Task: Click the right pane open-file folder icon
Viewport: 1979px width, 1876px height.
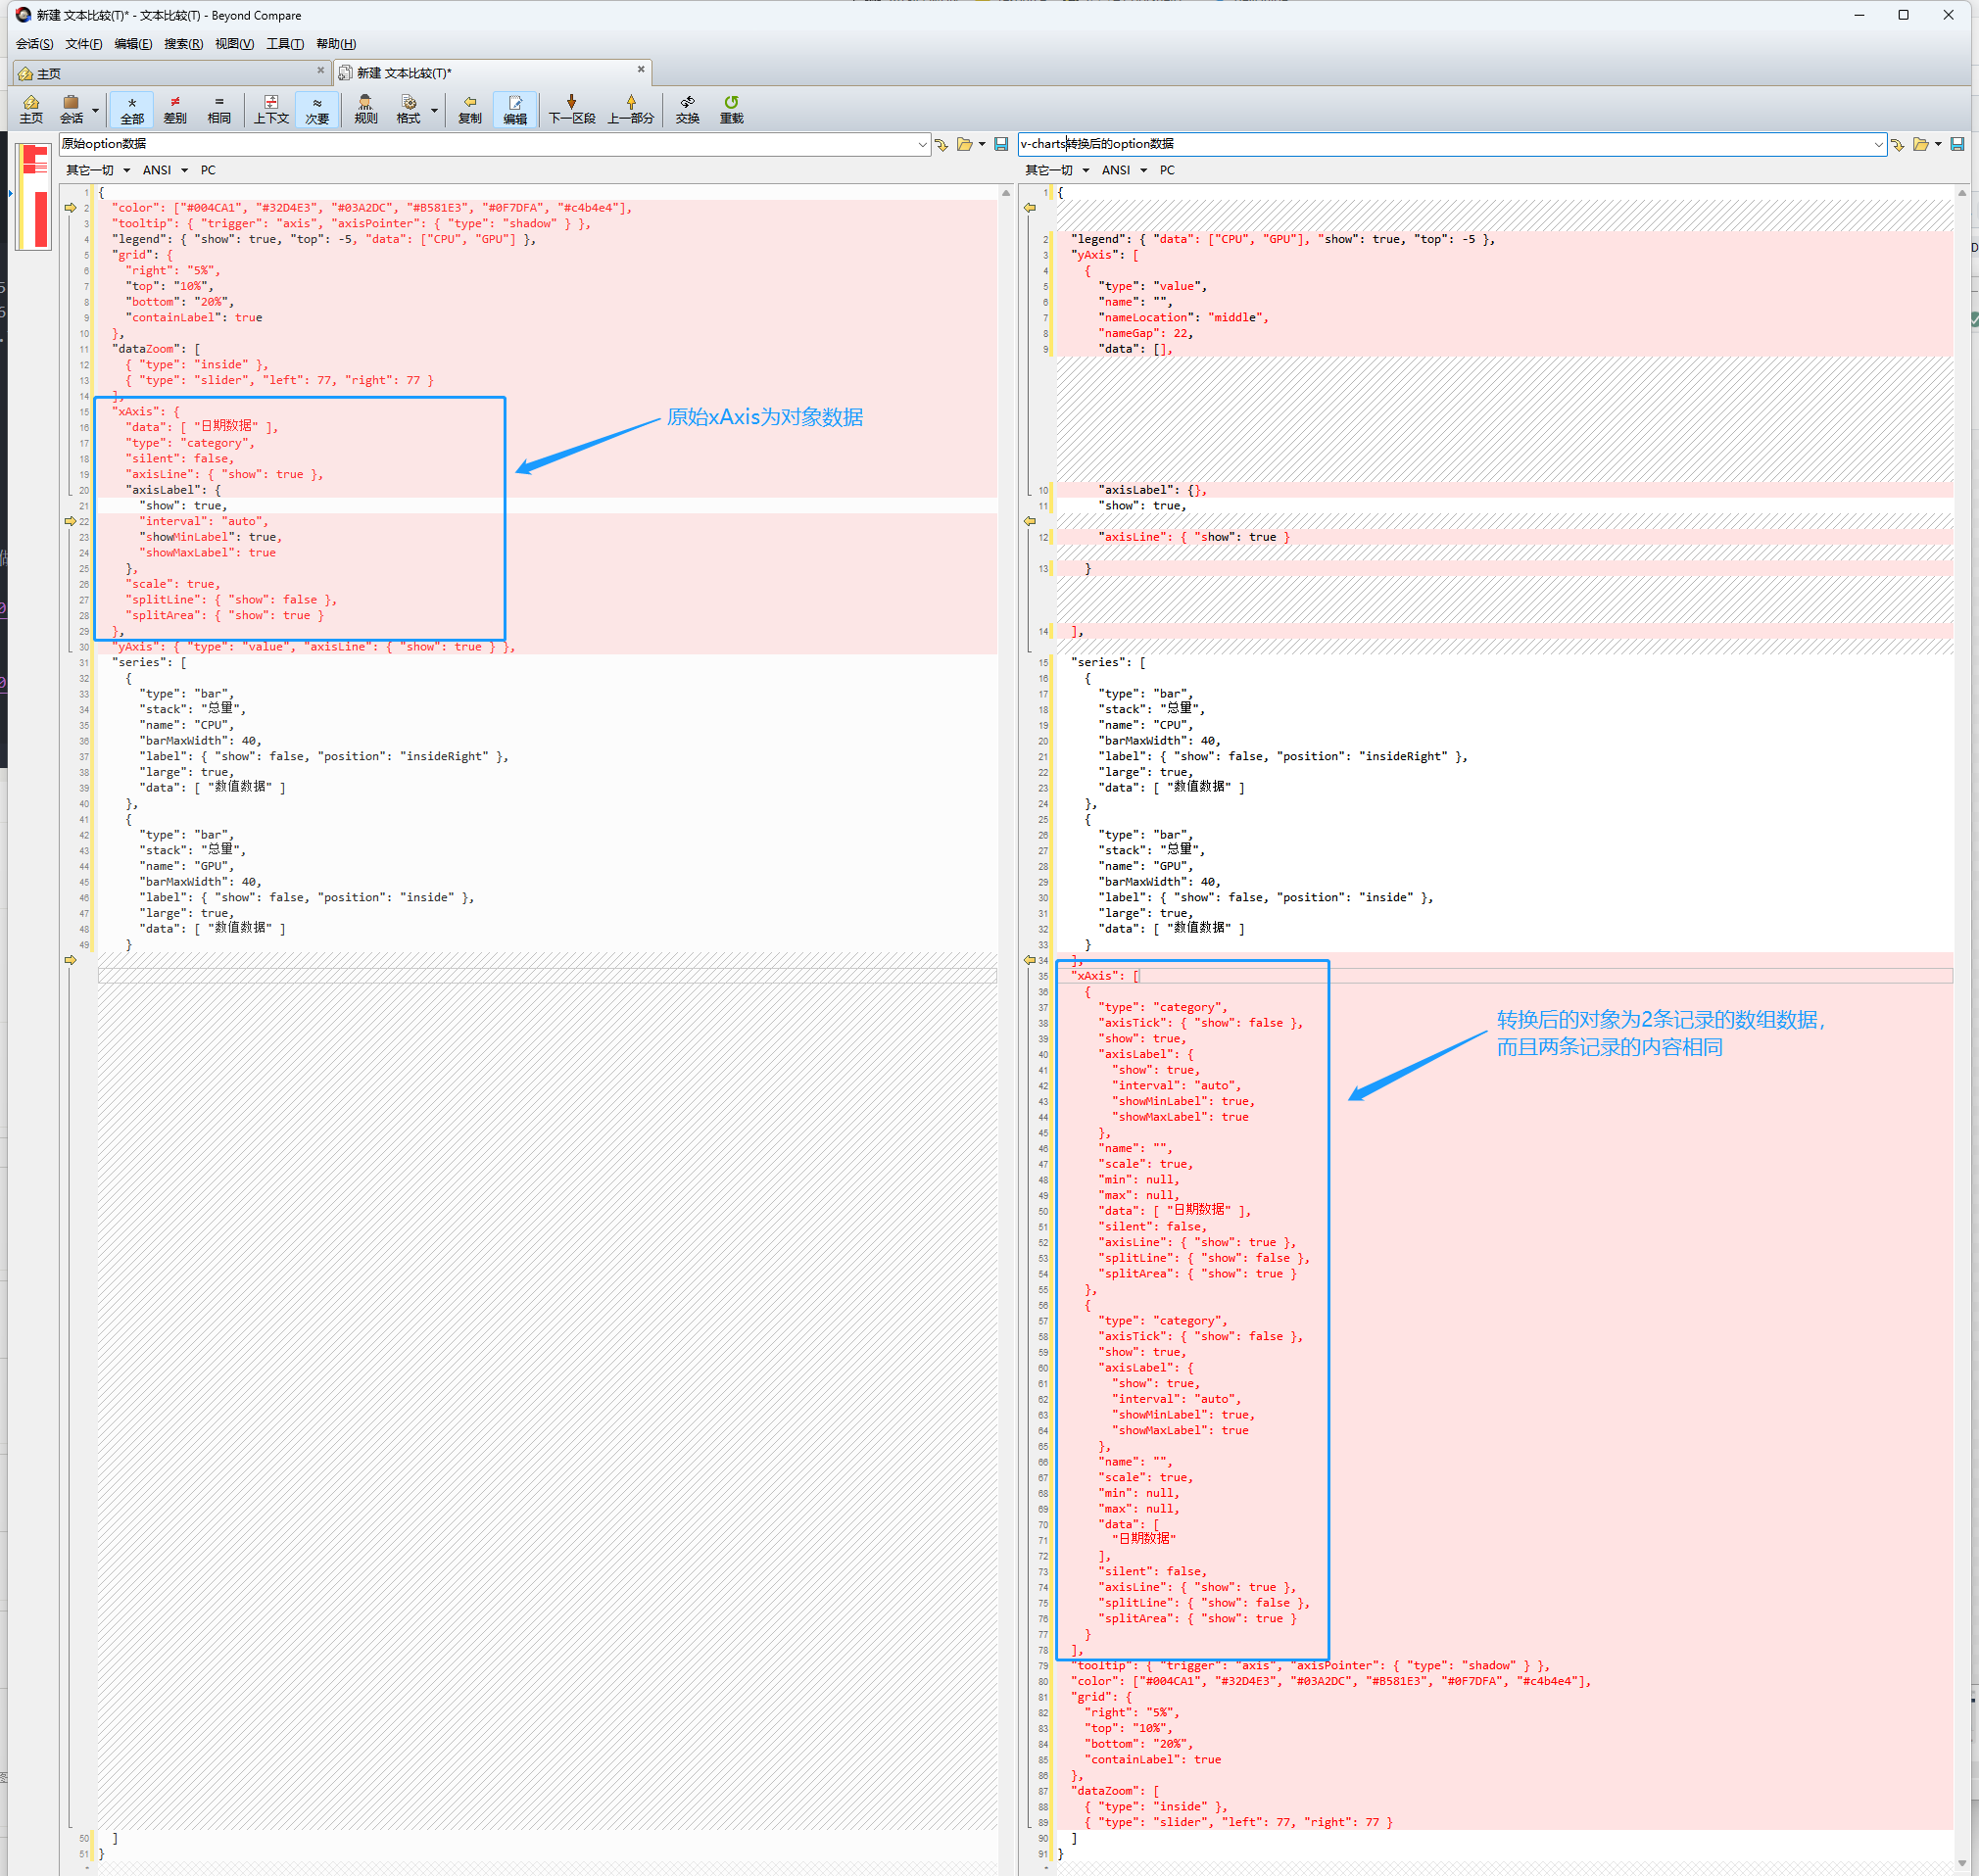Action: tap(1920, 145)
